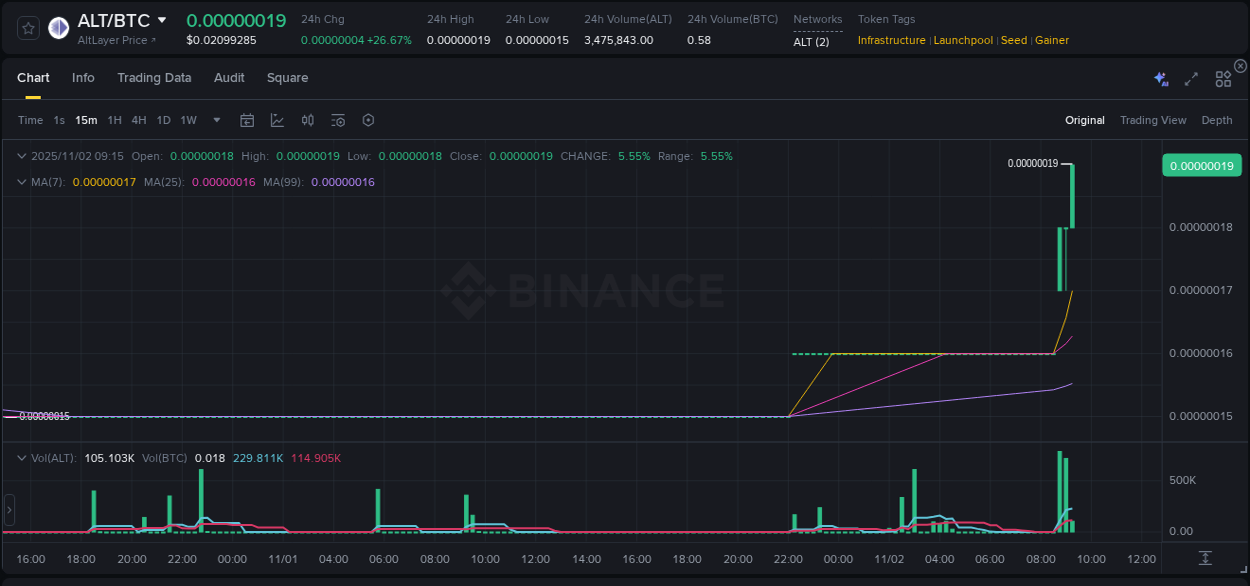This screenshot has width=1250, height=586.
Task: Open the widgets layout icon near top right
Action: [x=1223, y=77]
